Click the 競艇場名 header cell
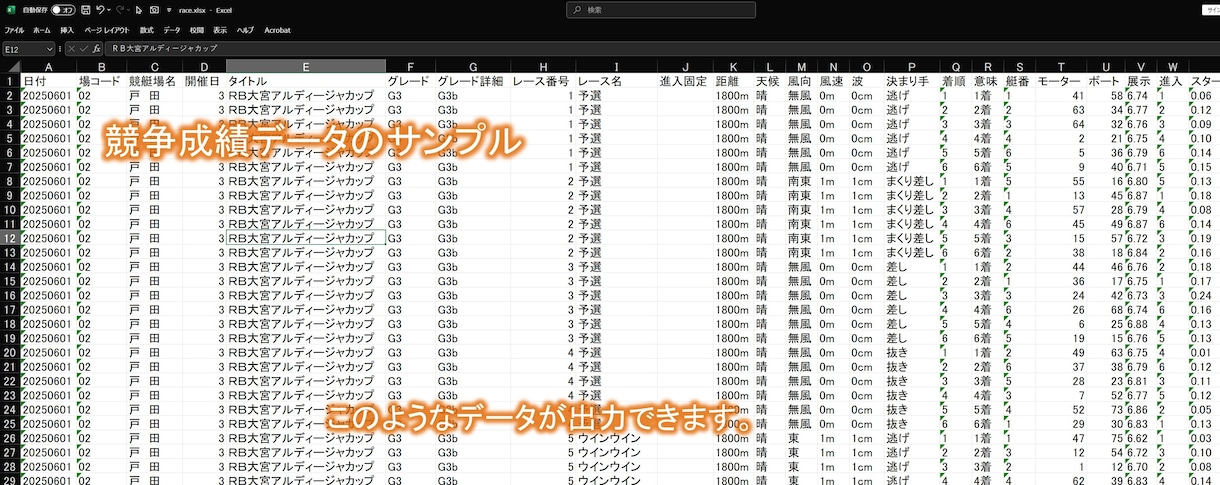Image resolution: width=1220 pixels, height=485 pixels. [x=154, y=81]
